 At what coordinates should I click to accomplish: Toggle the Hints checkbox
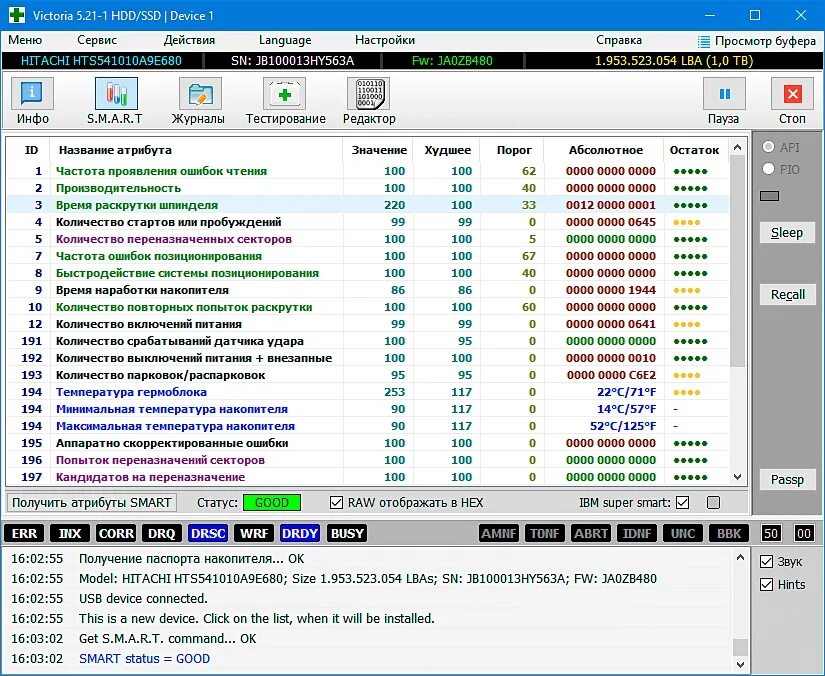(767, 584)
